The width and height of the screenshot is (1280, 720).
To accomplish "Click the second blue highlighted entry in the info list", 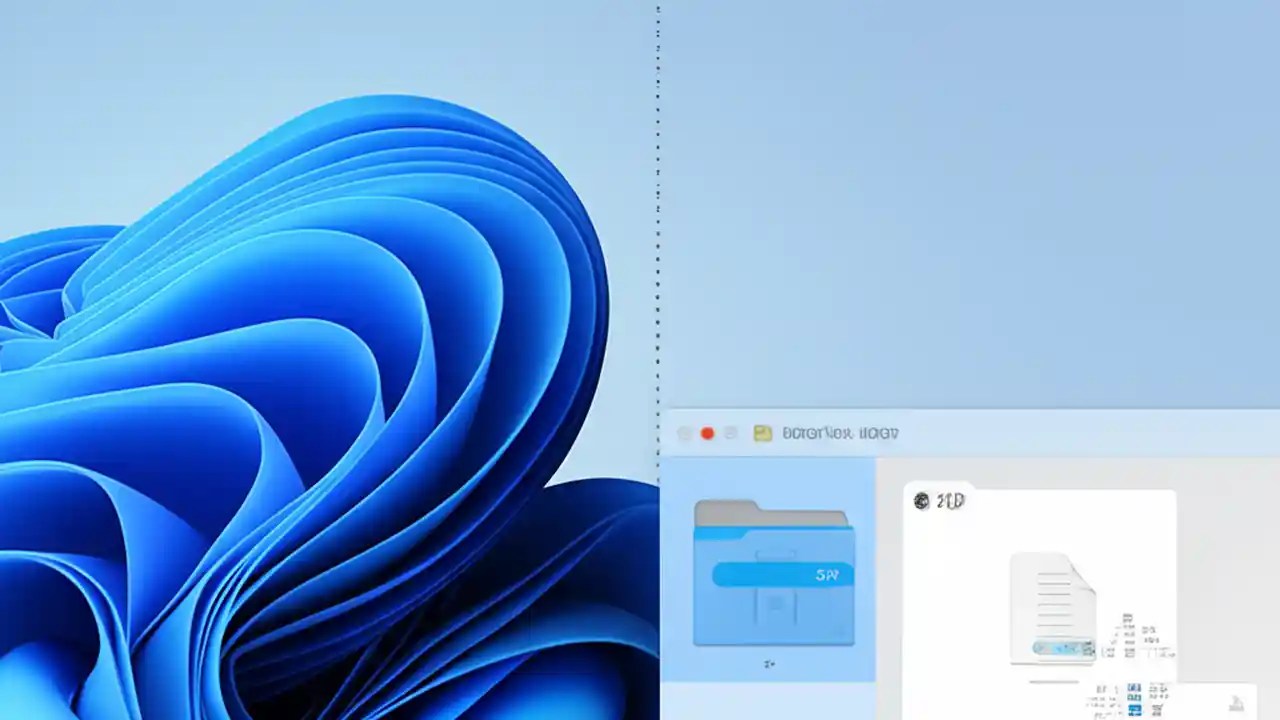I will pyautogui.click(x=1134, y=697).
